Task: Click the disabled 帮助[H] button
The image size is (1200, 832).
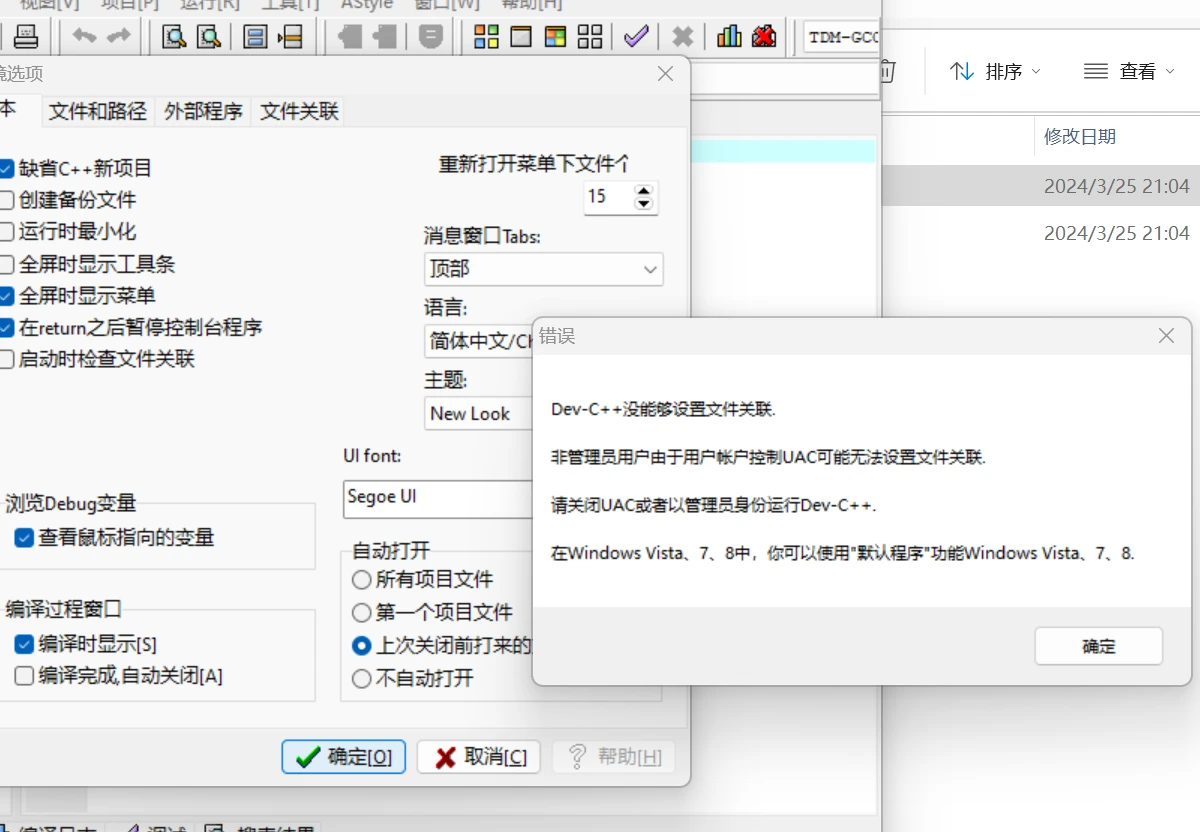Action: click(614, 757)
